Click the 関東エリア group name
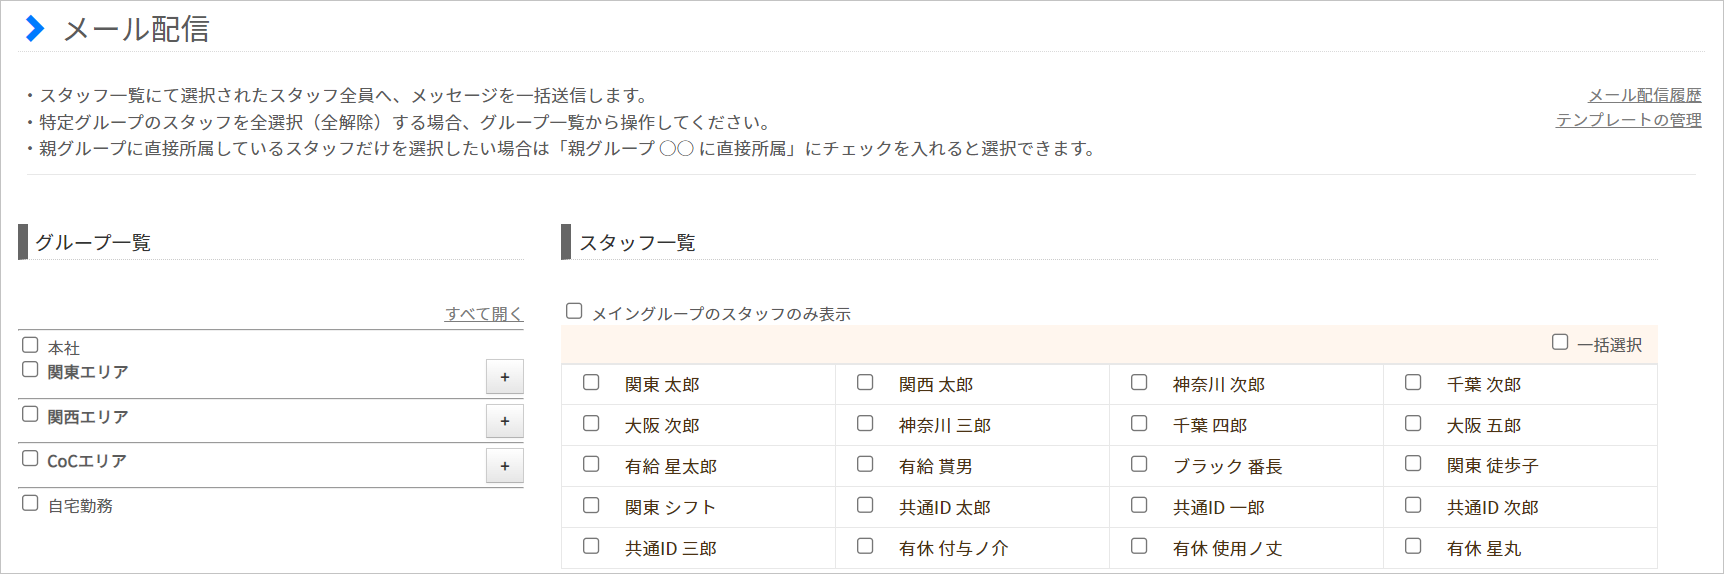Viewport: 1724px width, 574px height. coord(88,372)
